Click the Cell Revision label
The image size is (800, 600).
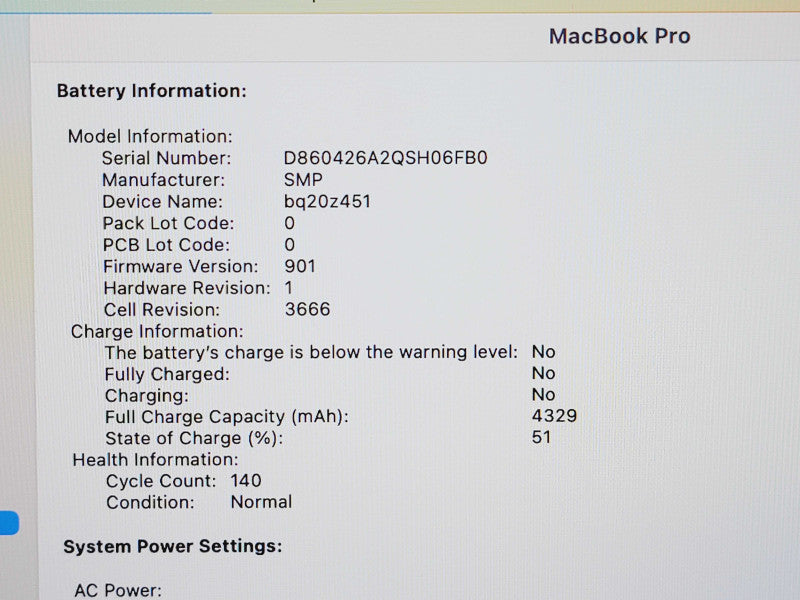coord(162,310)
